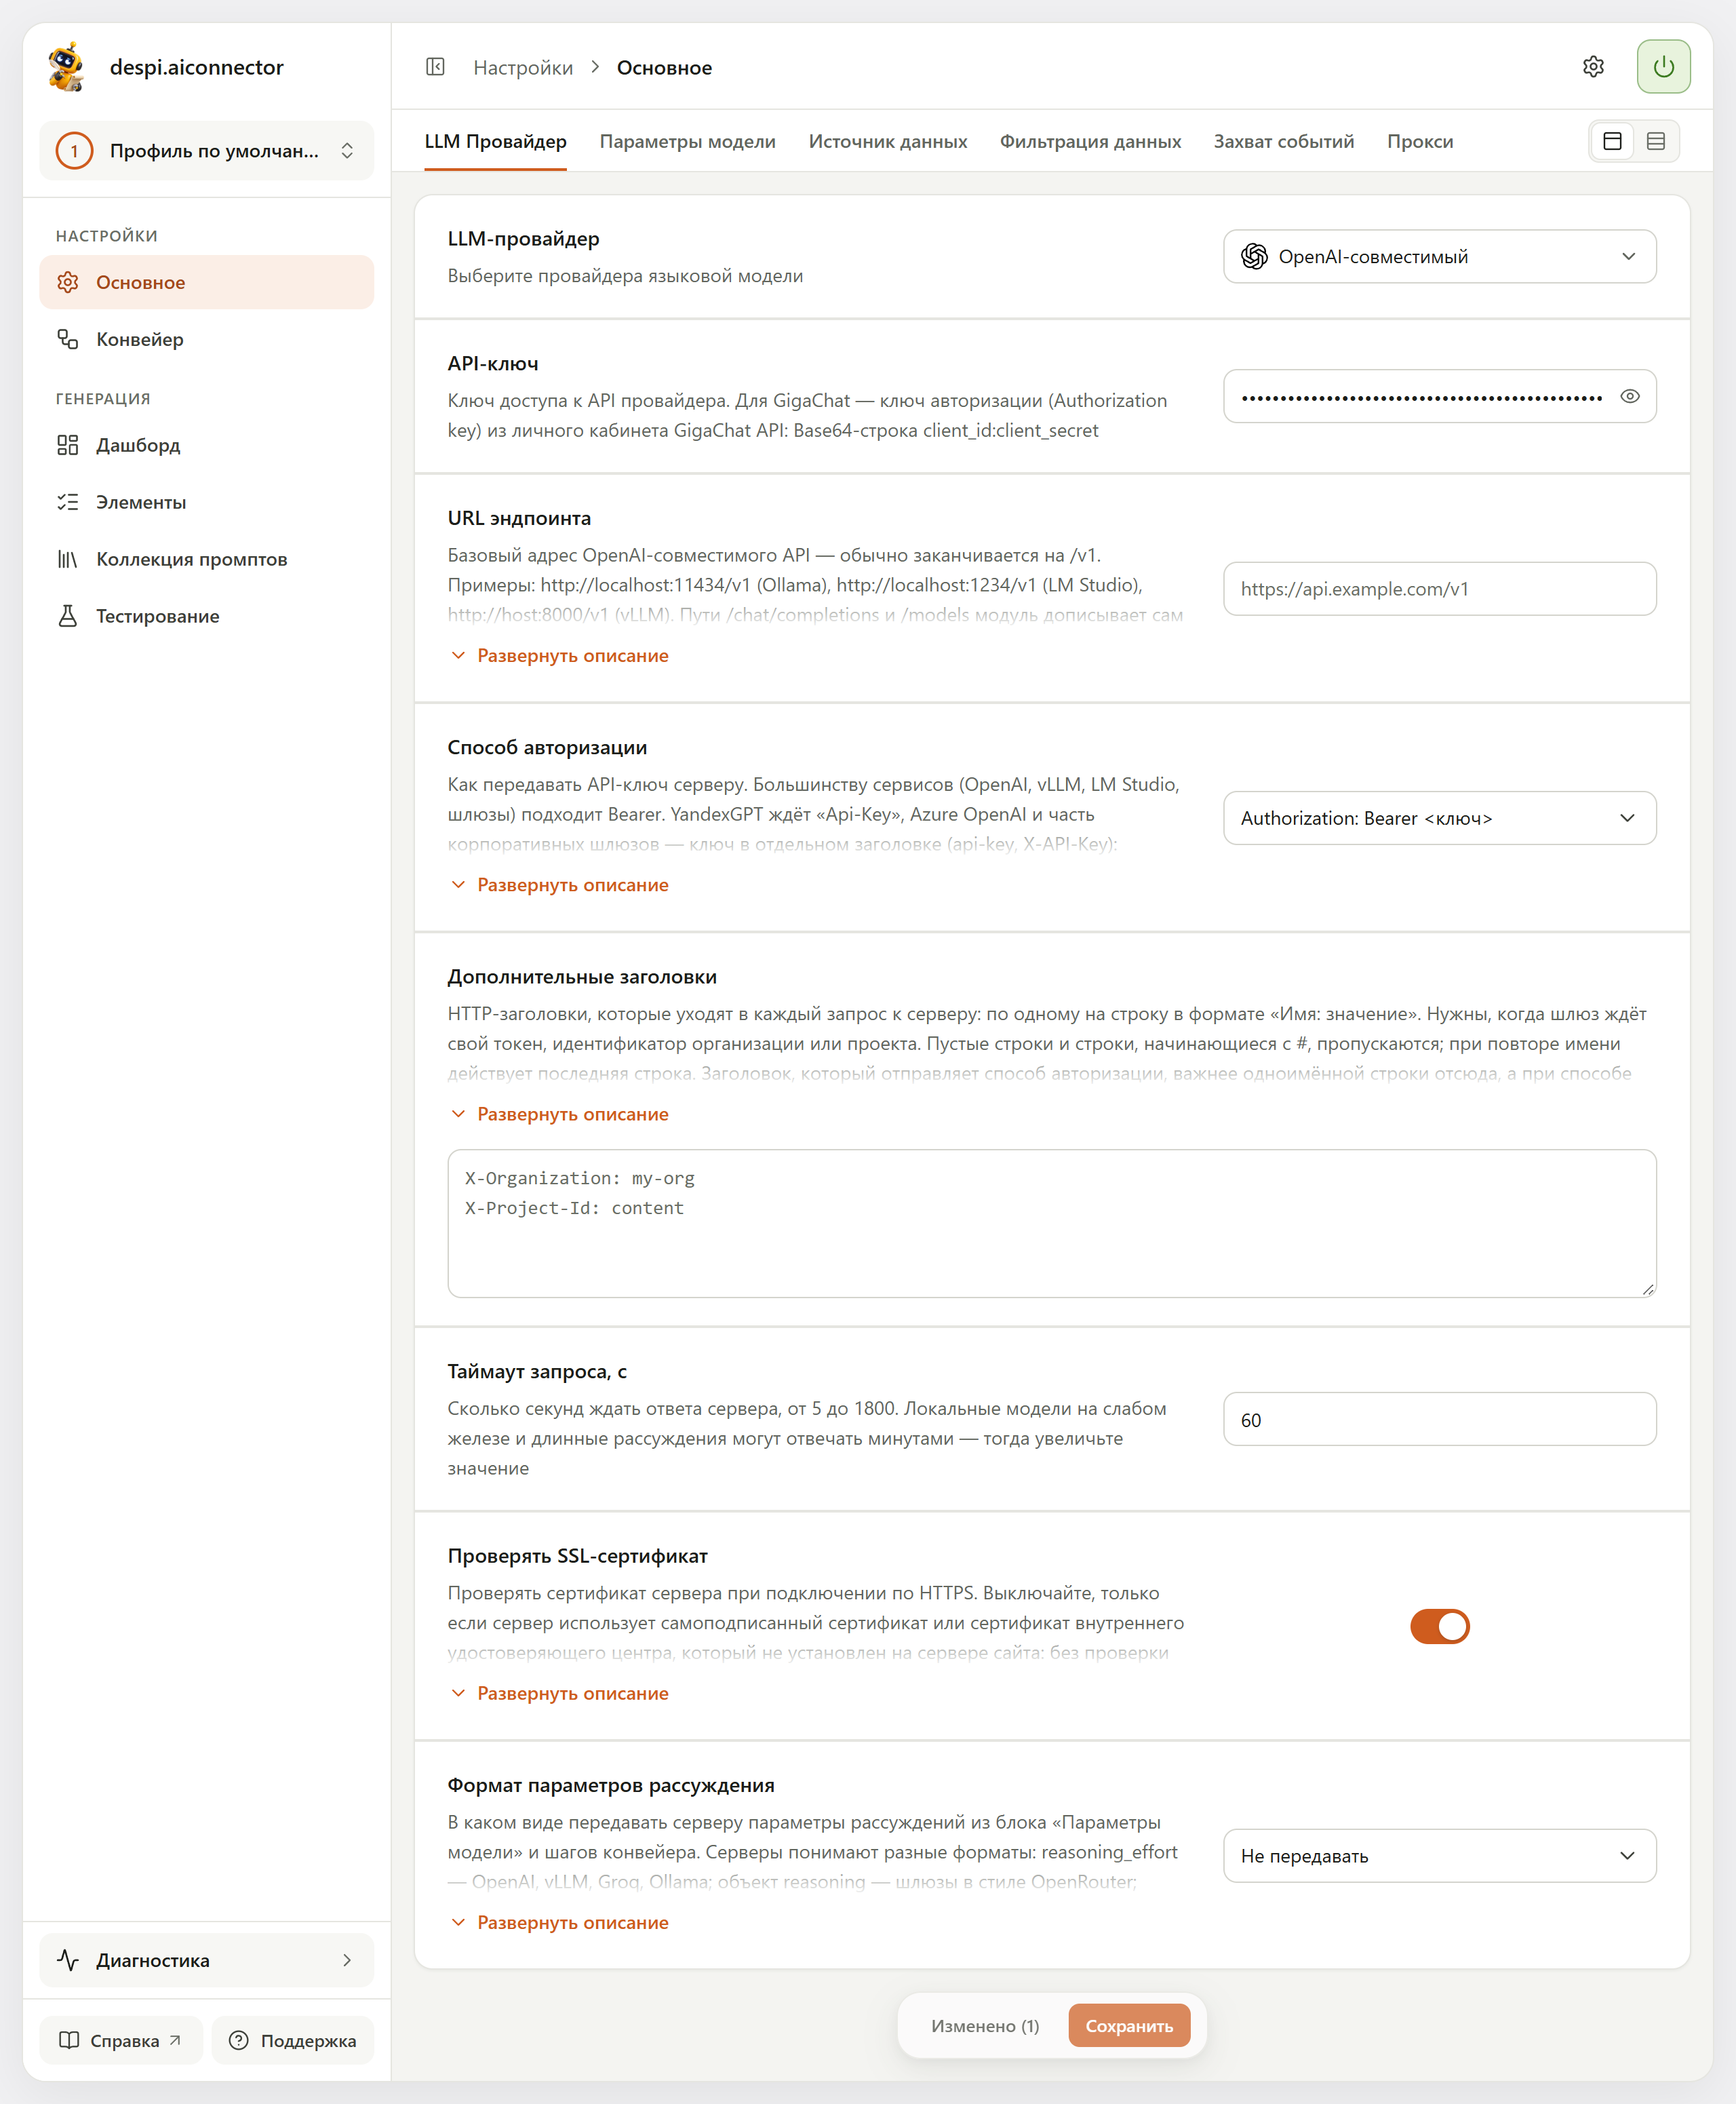Click the green power button

[x=1663, y=67]
